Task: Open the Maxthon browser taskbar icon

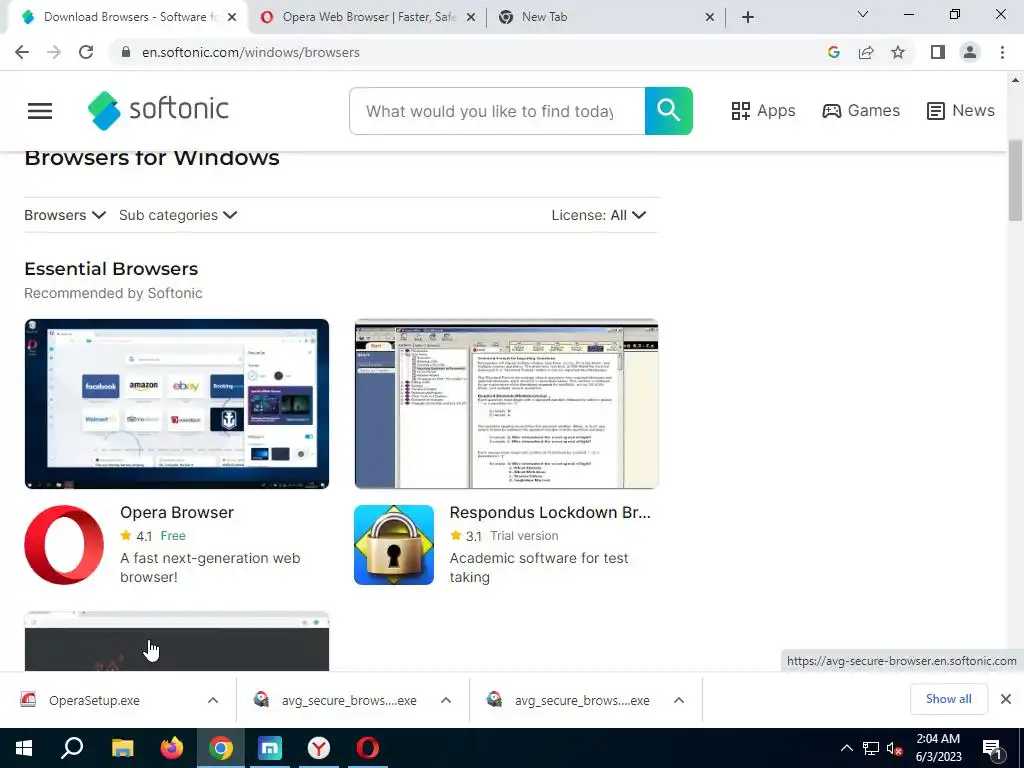Action: (270, 748)
